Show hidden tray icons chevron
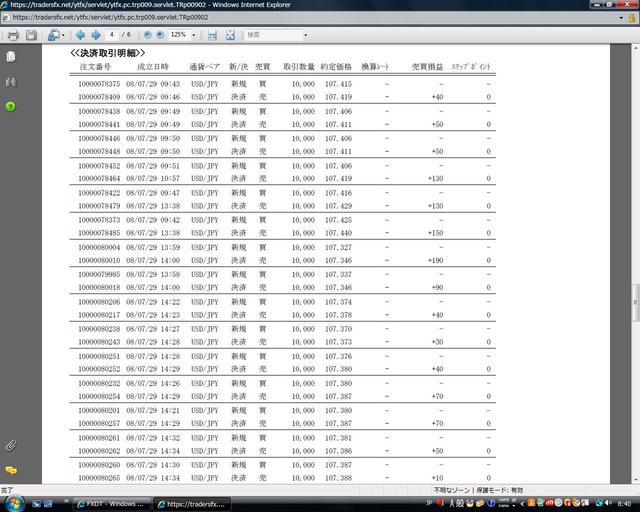 (x=522, y=503)
